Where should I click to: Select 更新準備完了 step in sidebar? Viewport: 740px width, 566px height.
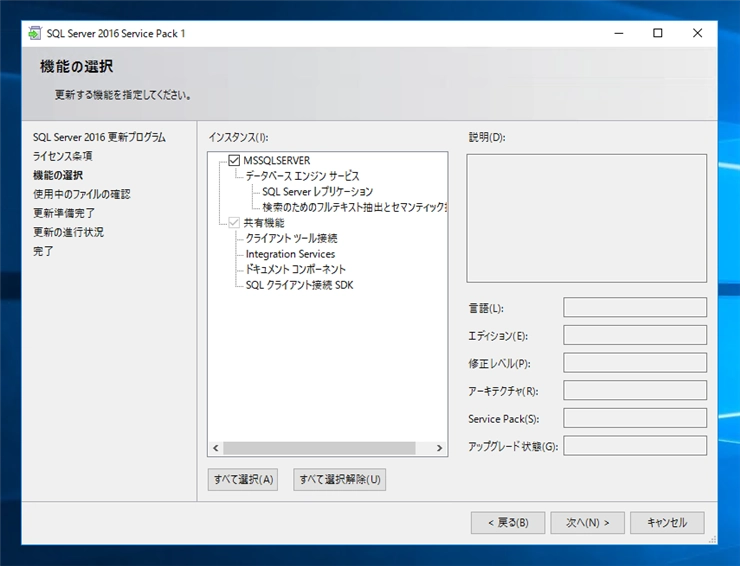64,213
